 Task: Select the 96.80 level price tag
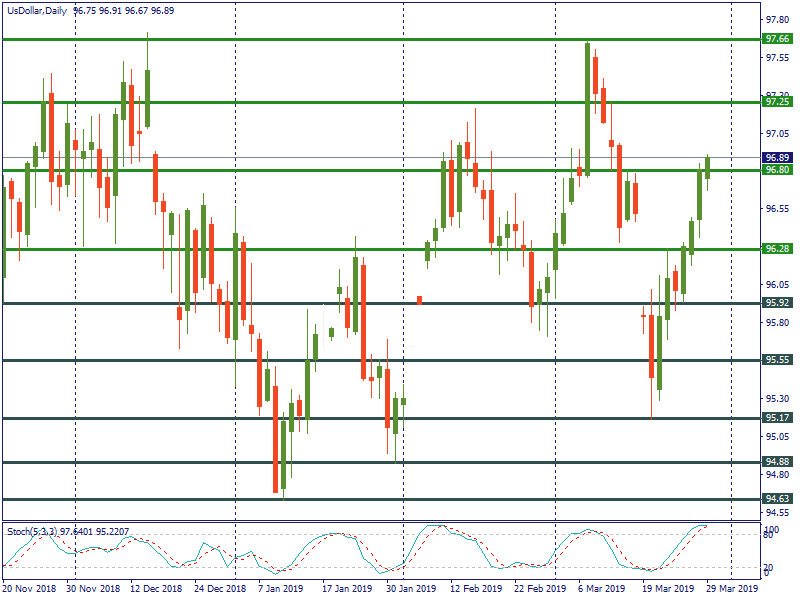pos(777,170)
